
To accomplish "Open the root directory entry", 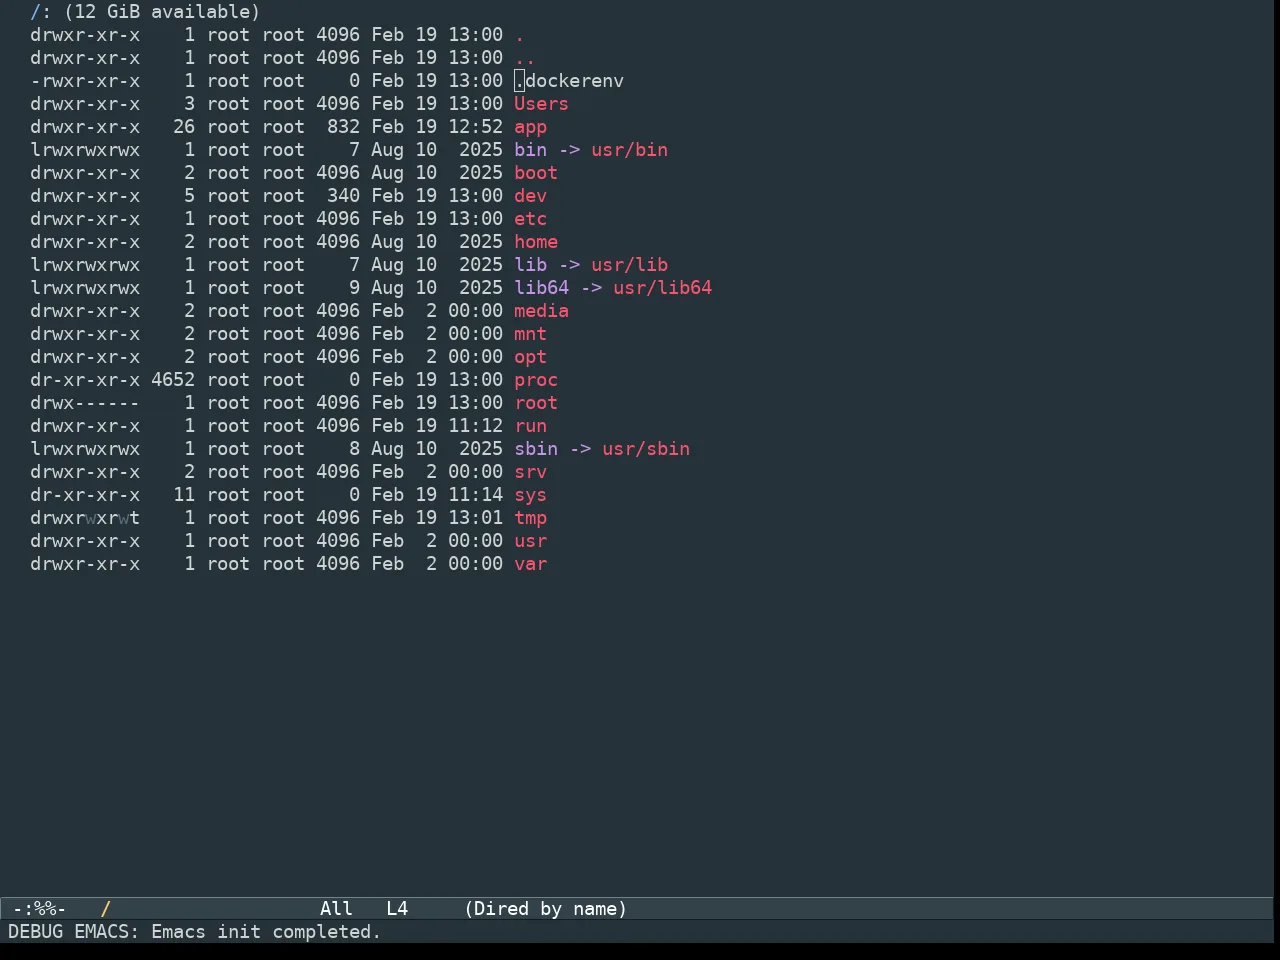I will coord(536,403).
